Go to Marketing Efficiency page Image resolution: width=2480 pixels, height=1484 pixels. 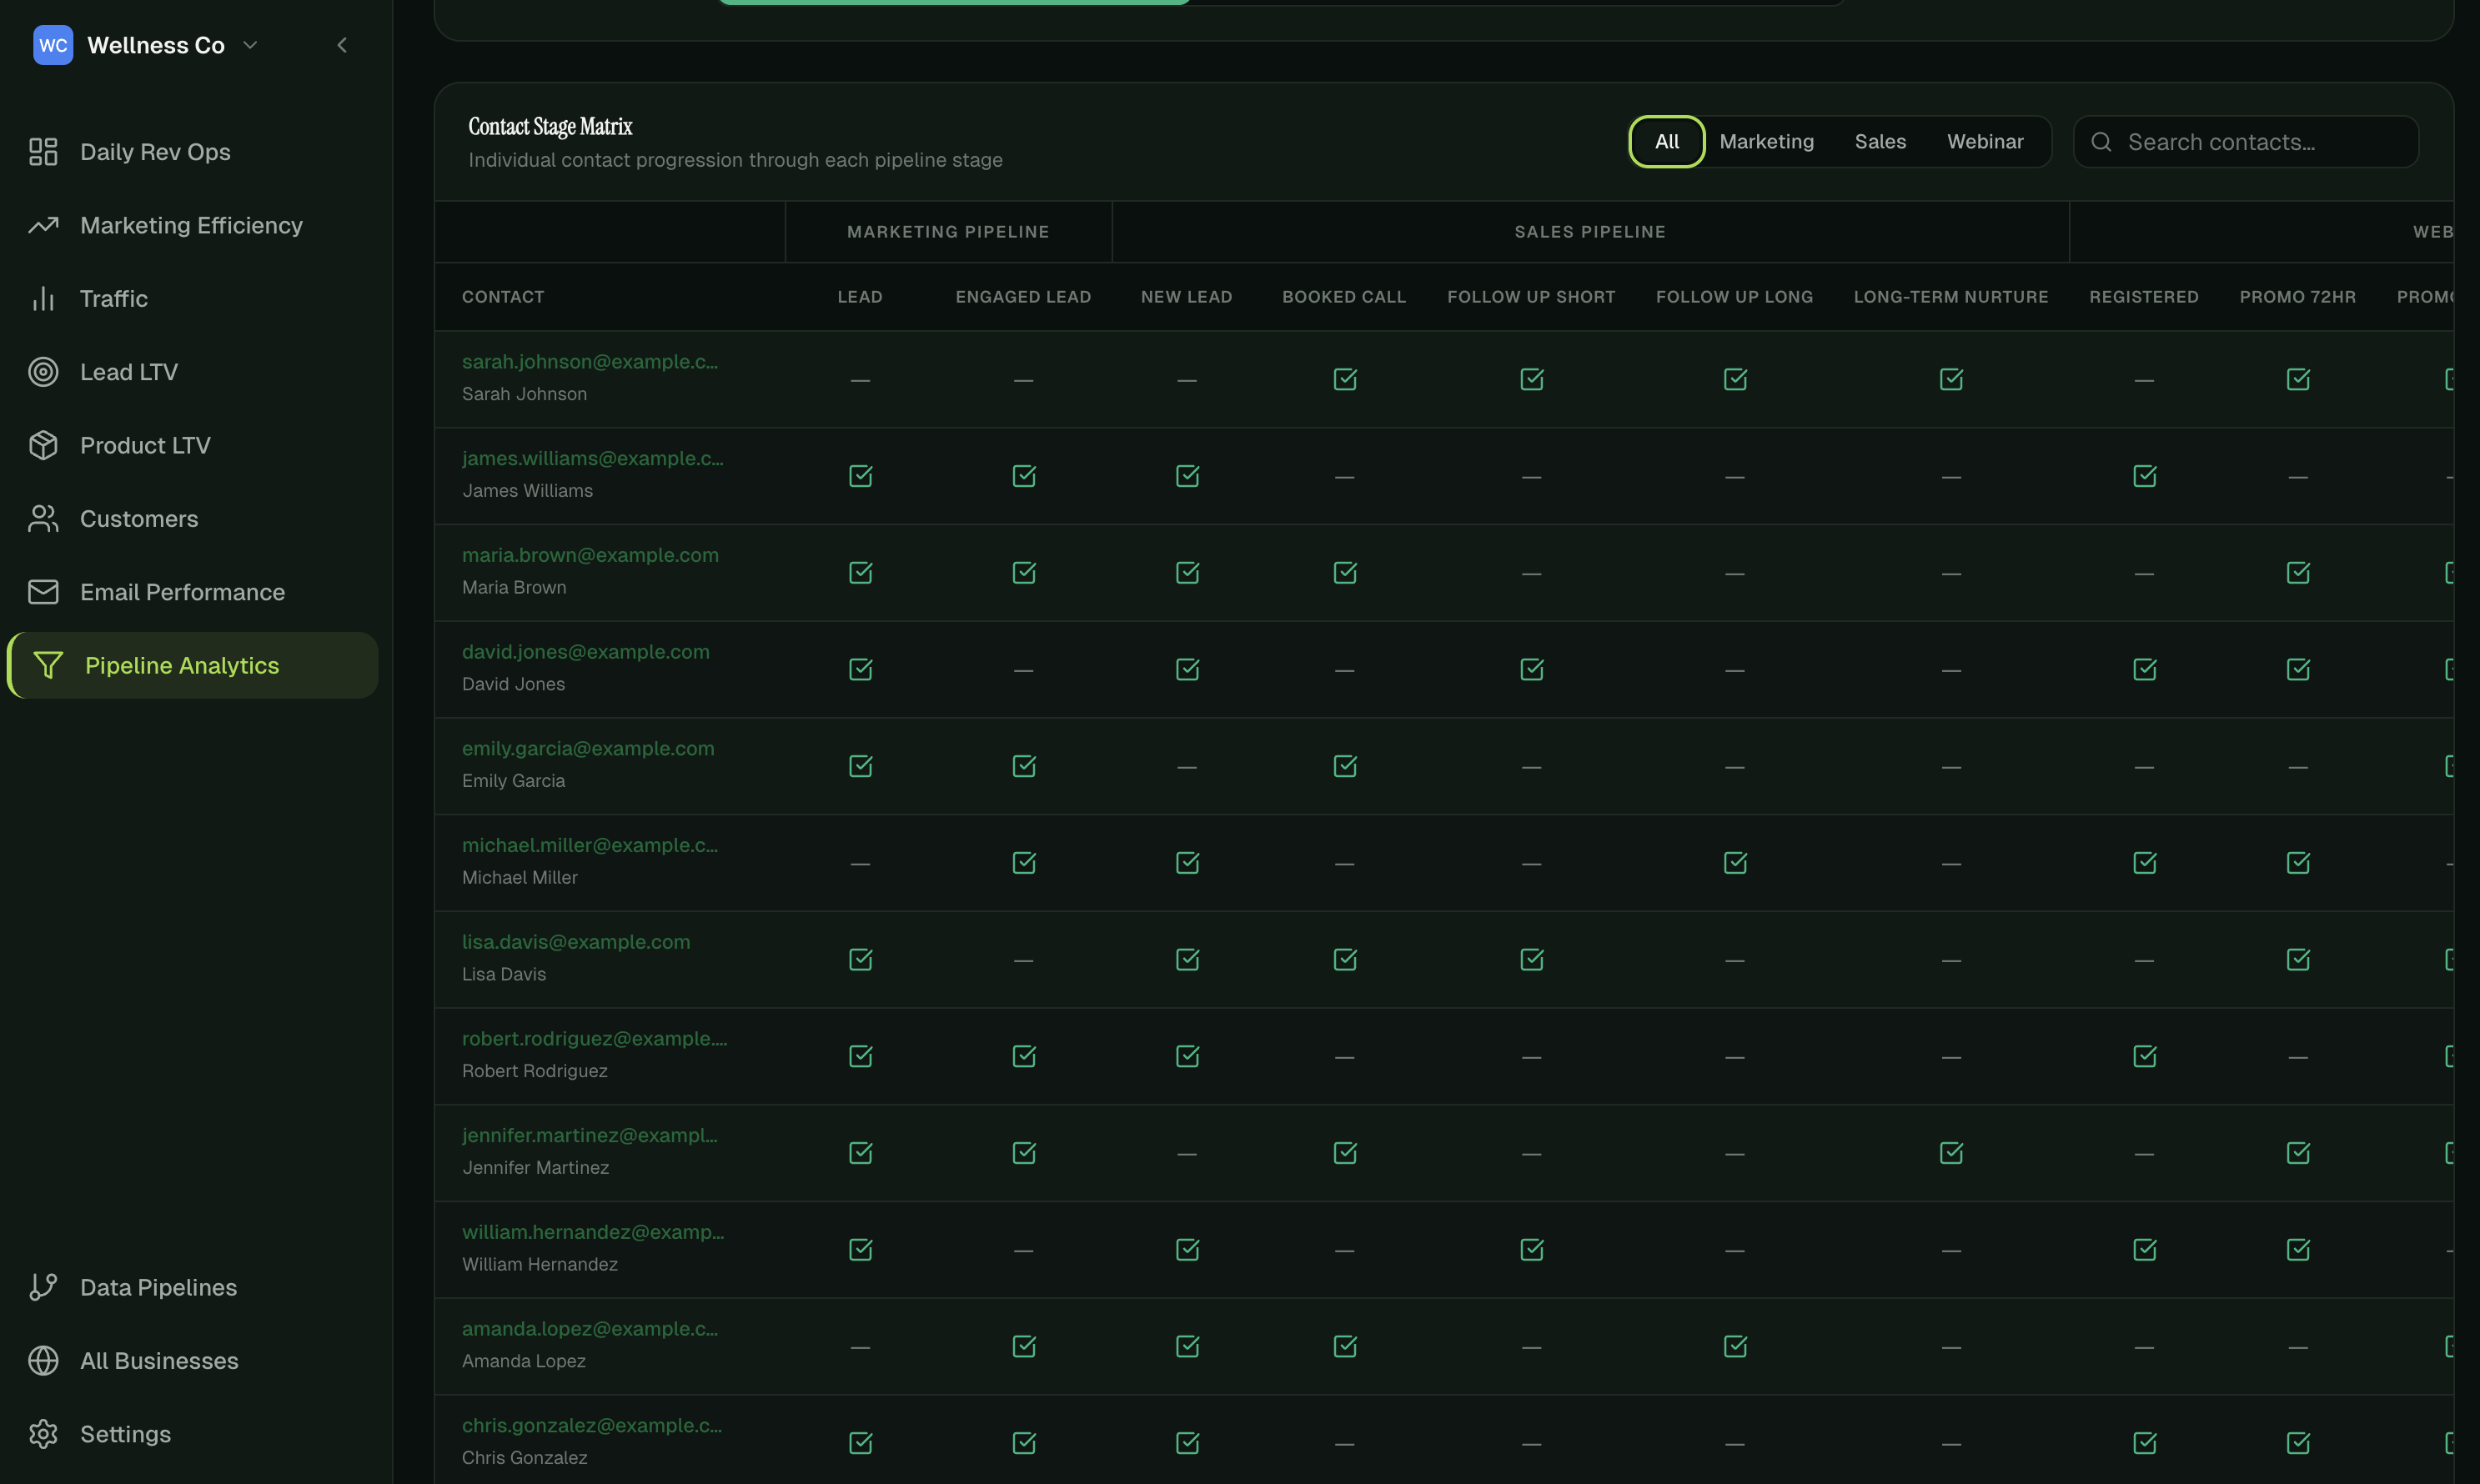pyautogui.click(x=191, y=225)
